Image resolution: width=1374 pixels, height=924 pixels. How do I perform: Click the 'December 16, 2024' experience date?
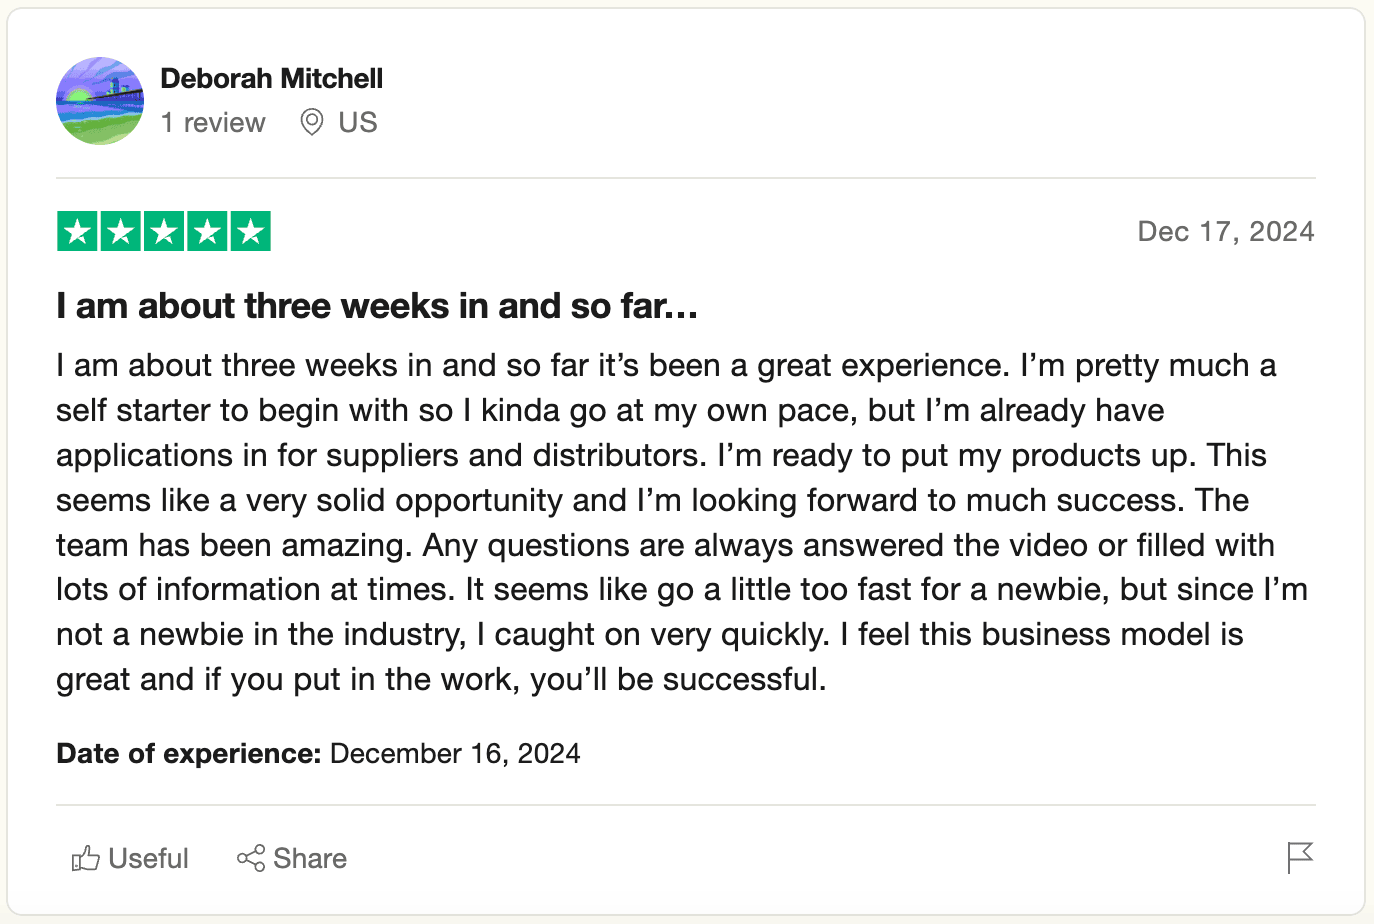pyautogui.click(x=455, y=753)
